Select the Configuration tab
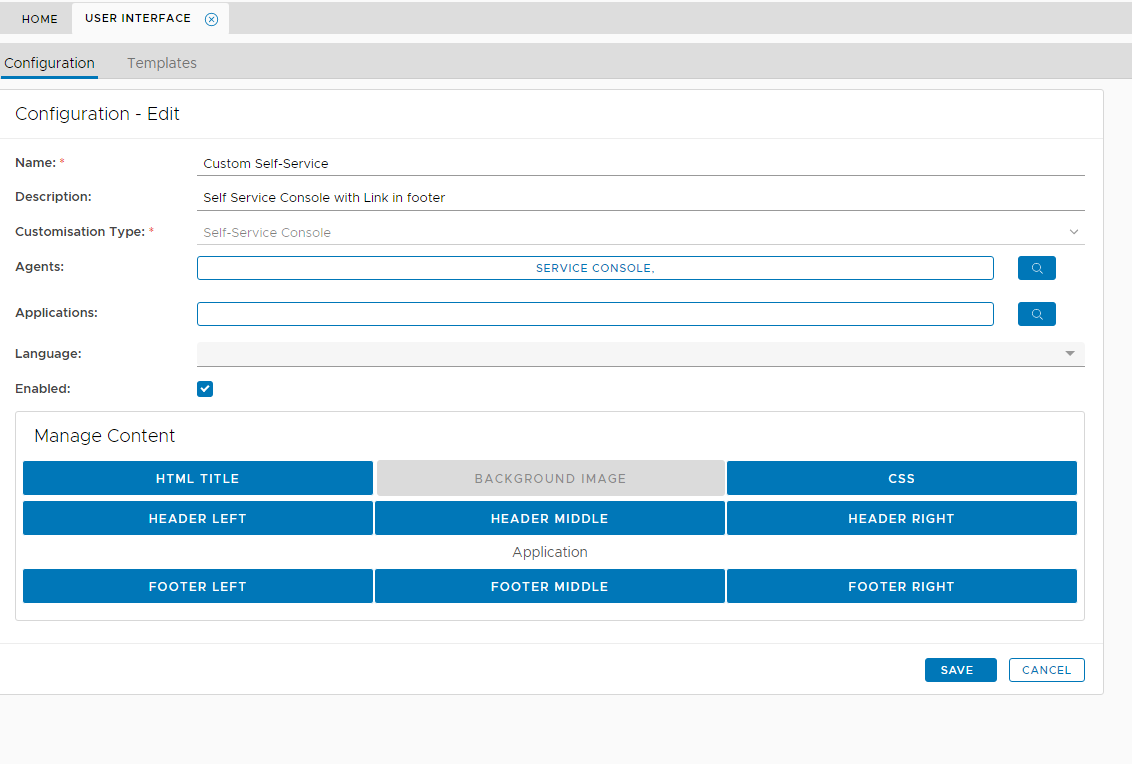This screenshot has height=764, width=1132. (49, 63)
